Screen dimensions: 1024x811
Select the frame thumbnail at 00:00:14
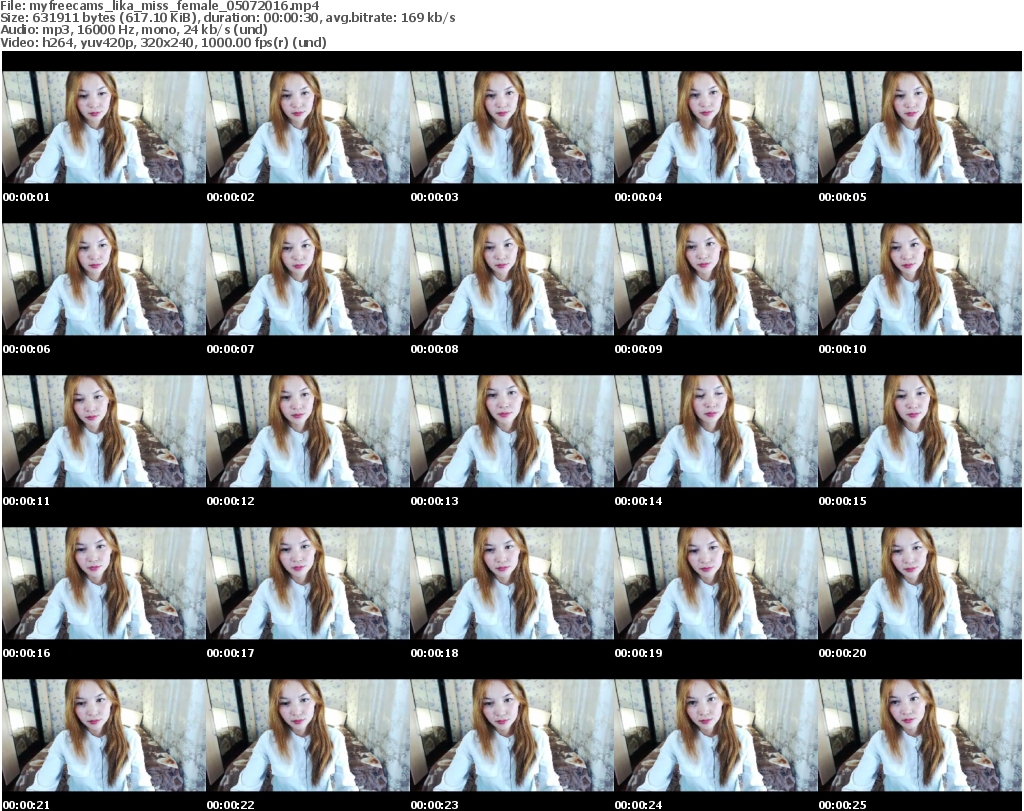[716, 432]
